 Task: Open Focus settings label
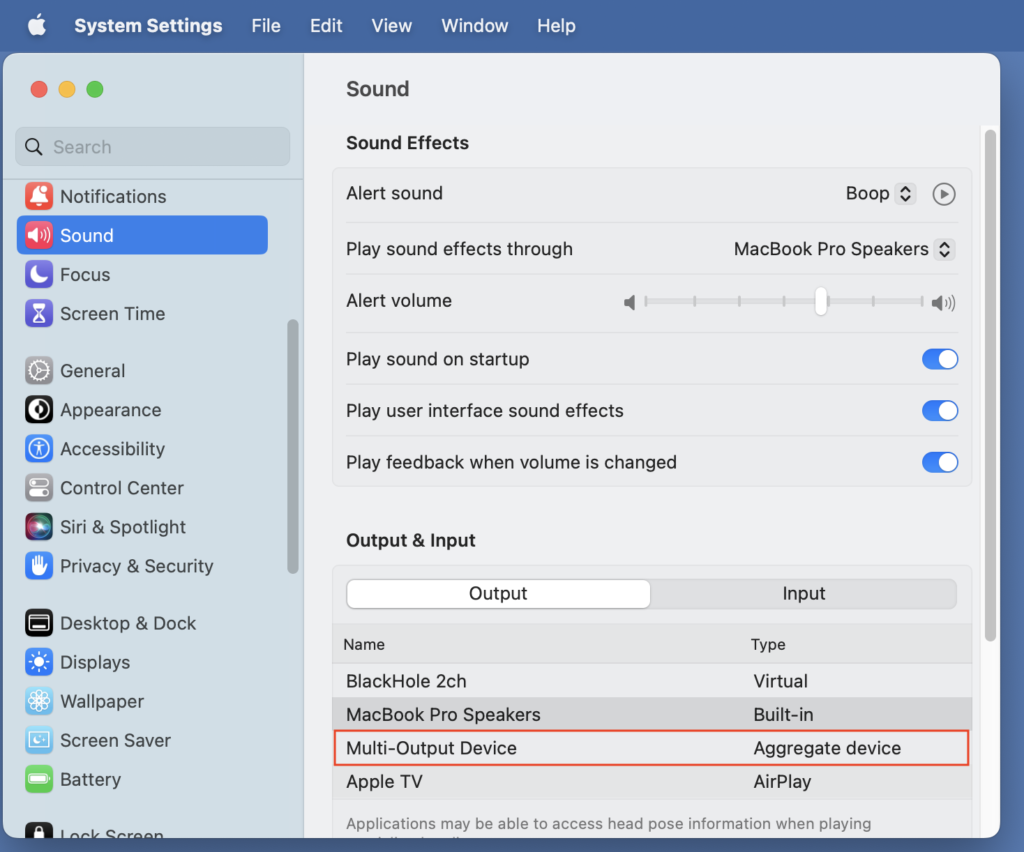pyautogui.click(x=85, y=275)
